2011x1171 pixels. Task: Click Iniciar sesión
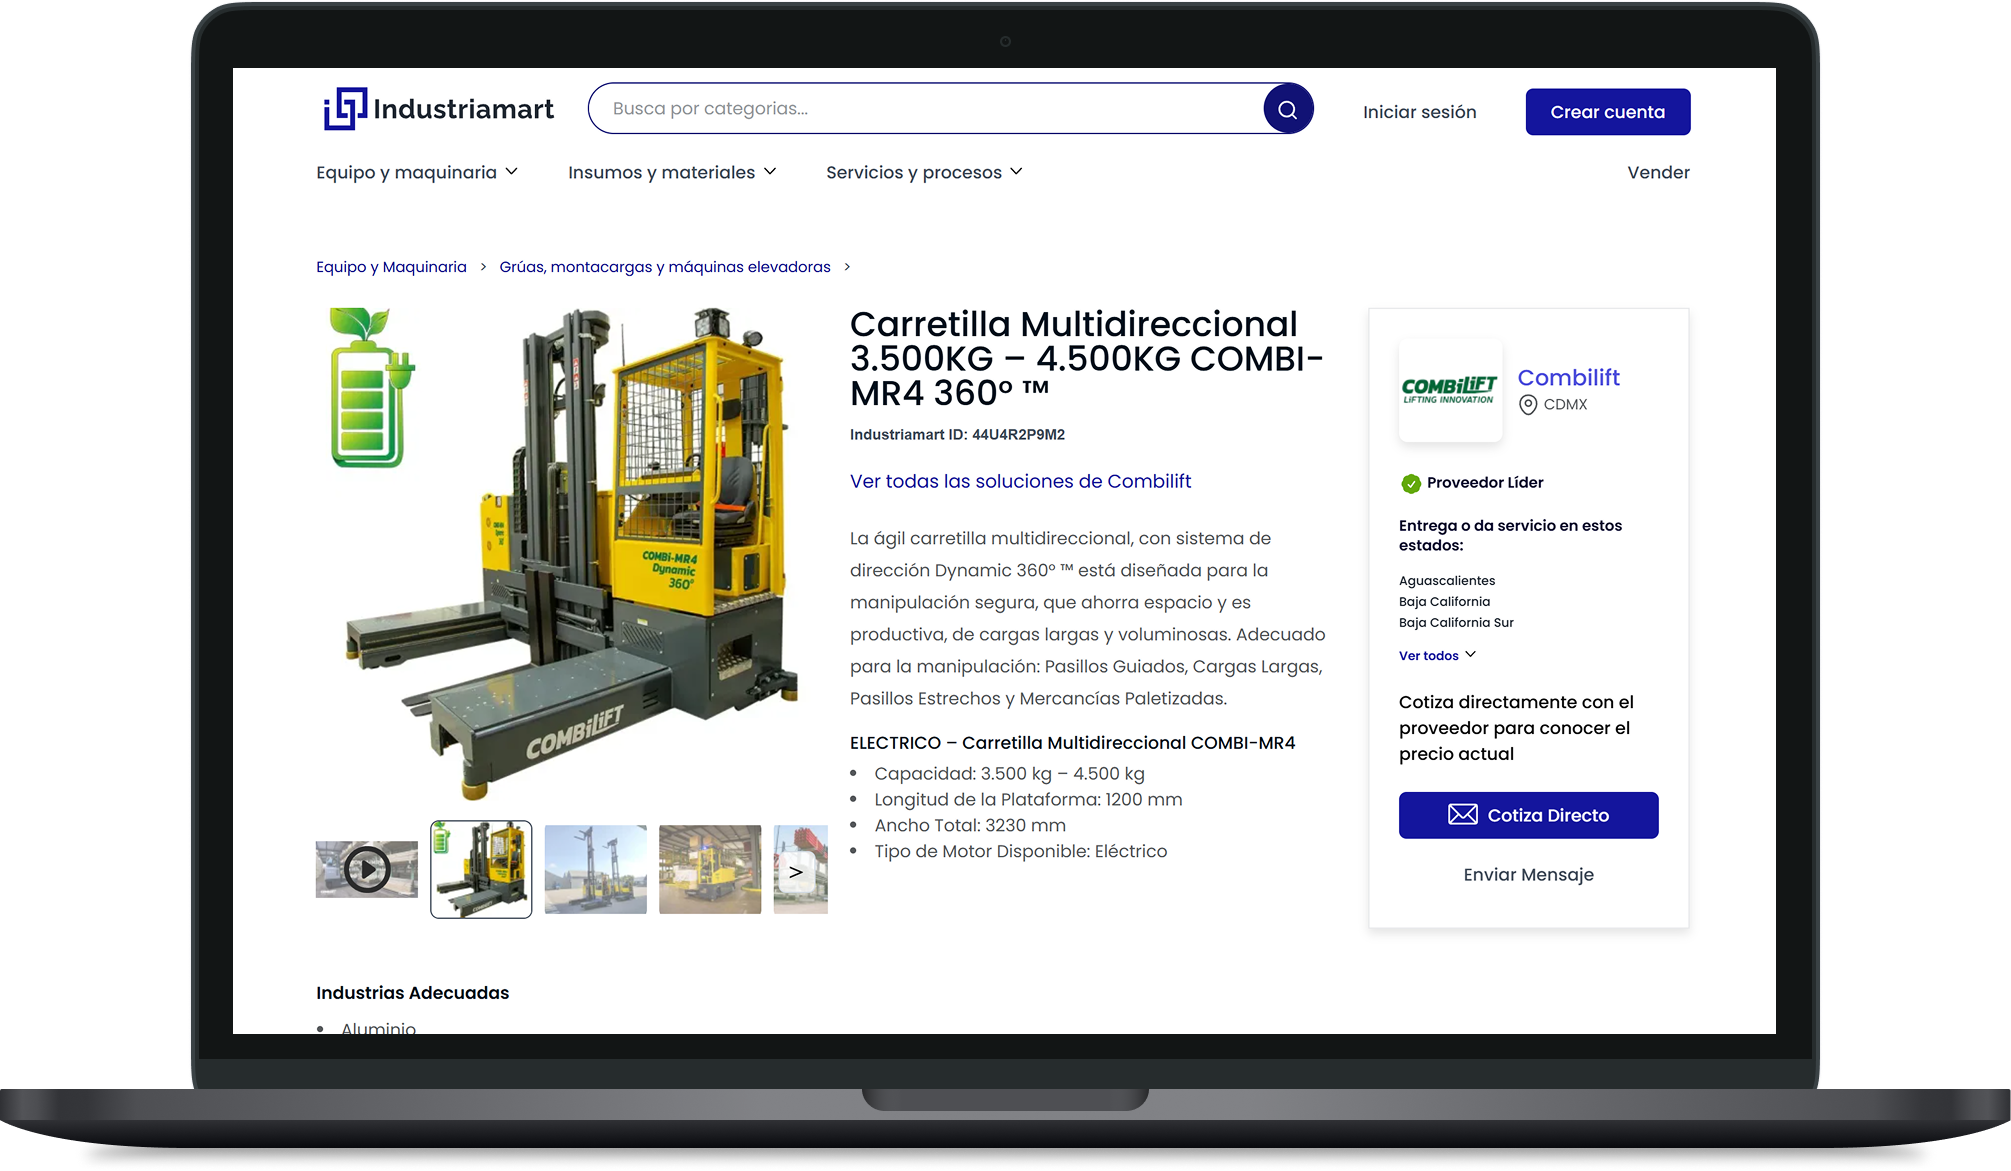(x=1419, y=112)
